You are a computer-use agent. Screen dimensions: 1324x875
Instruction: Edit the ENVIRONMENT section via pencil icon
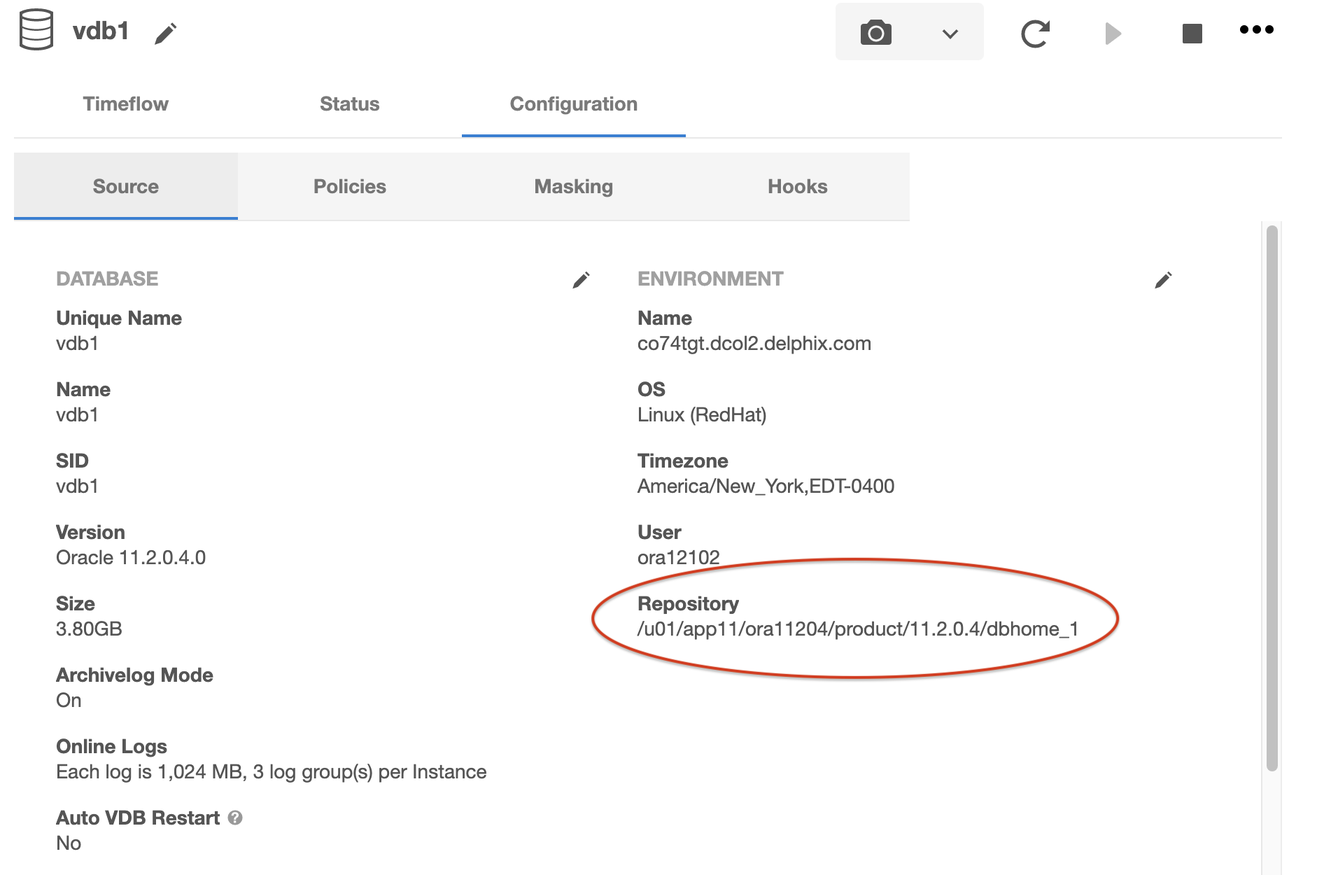pyautogui.click(x=1163, y=280)
